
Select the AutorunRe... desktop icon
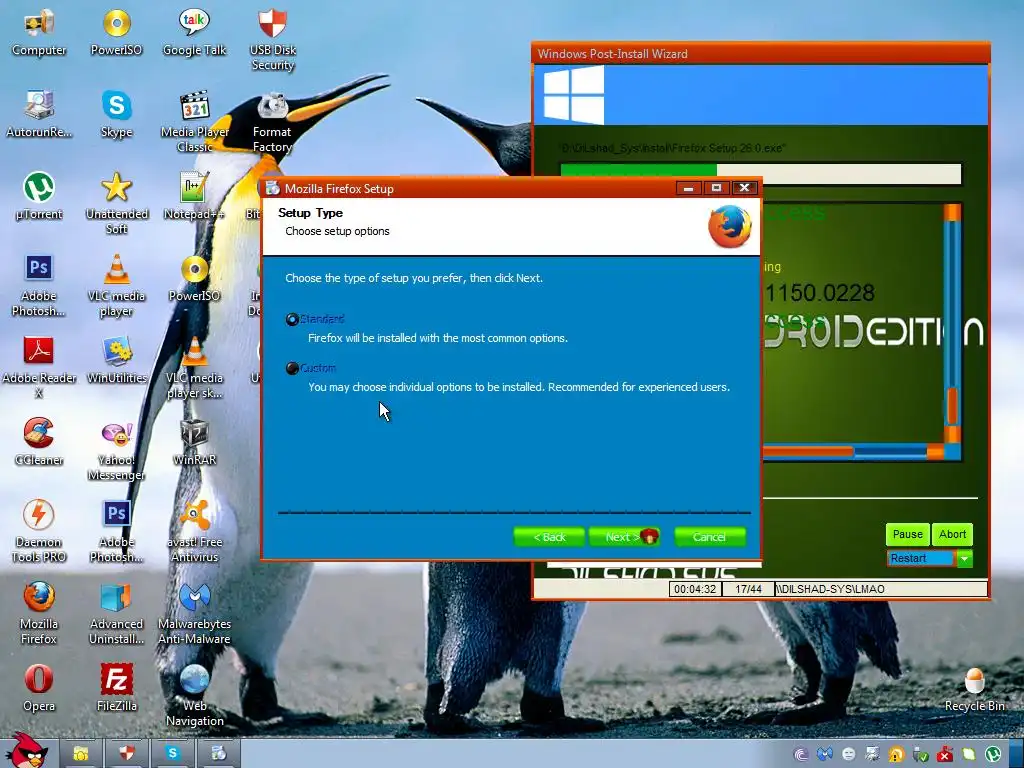click(x=39, y=114)
